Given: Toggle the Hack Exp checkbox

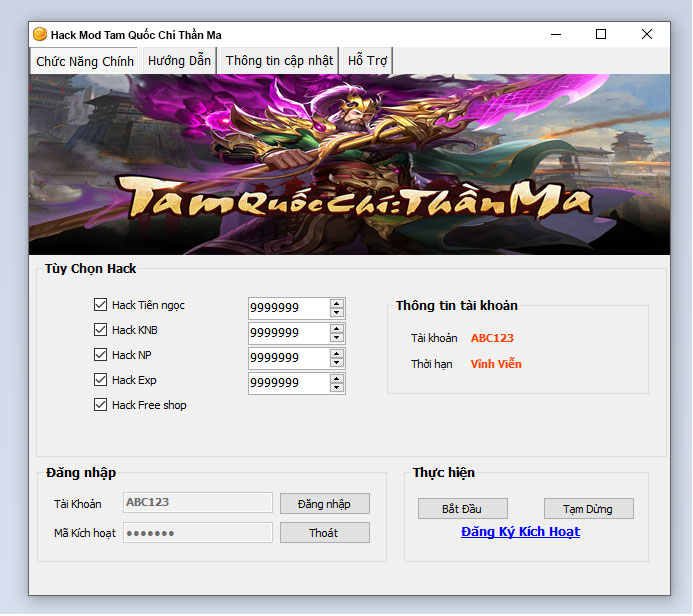Looking at the screenshot, I should (100, 380).
